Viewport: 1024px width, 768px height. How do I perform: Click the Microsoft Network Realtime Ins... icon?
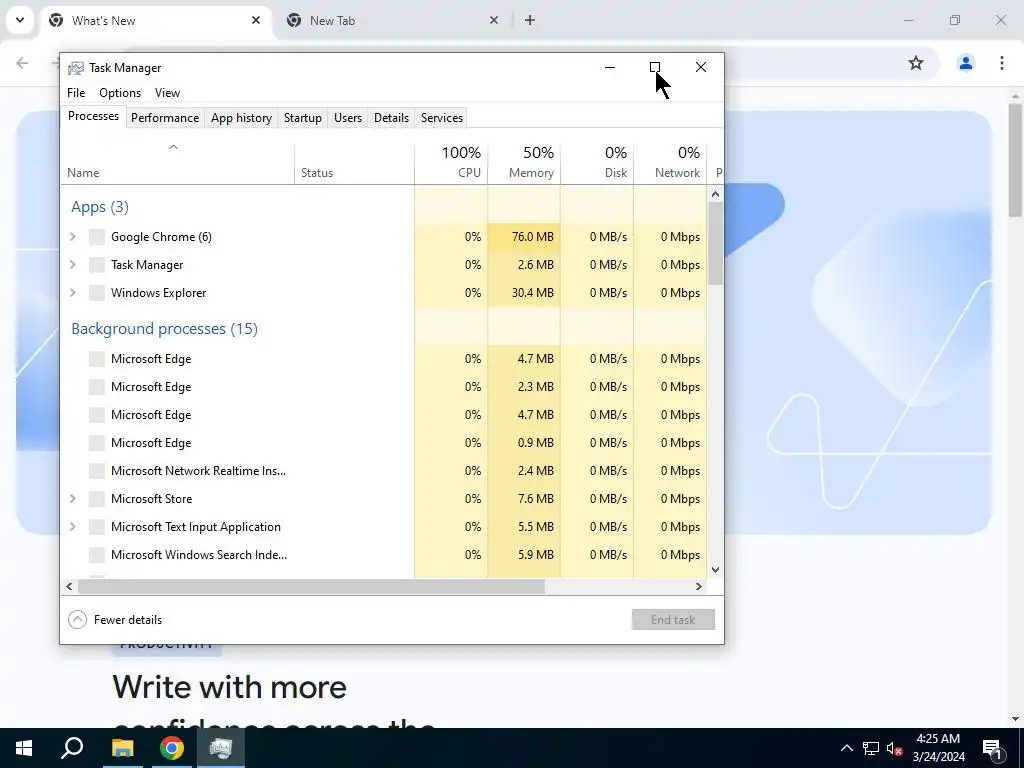point(97,471)
